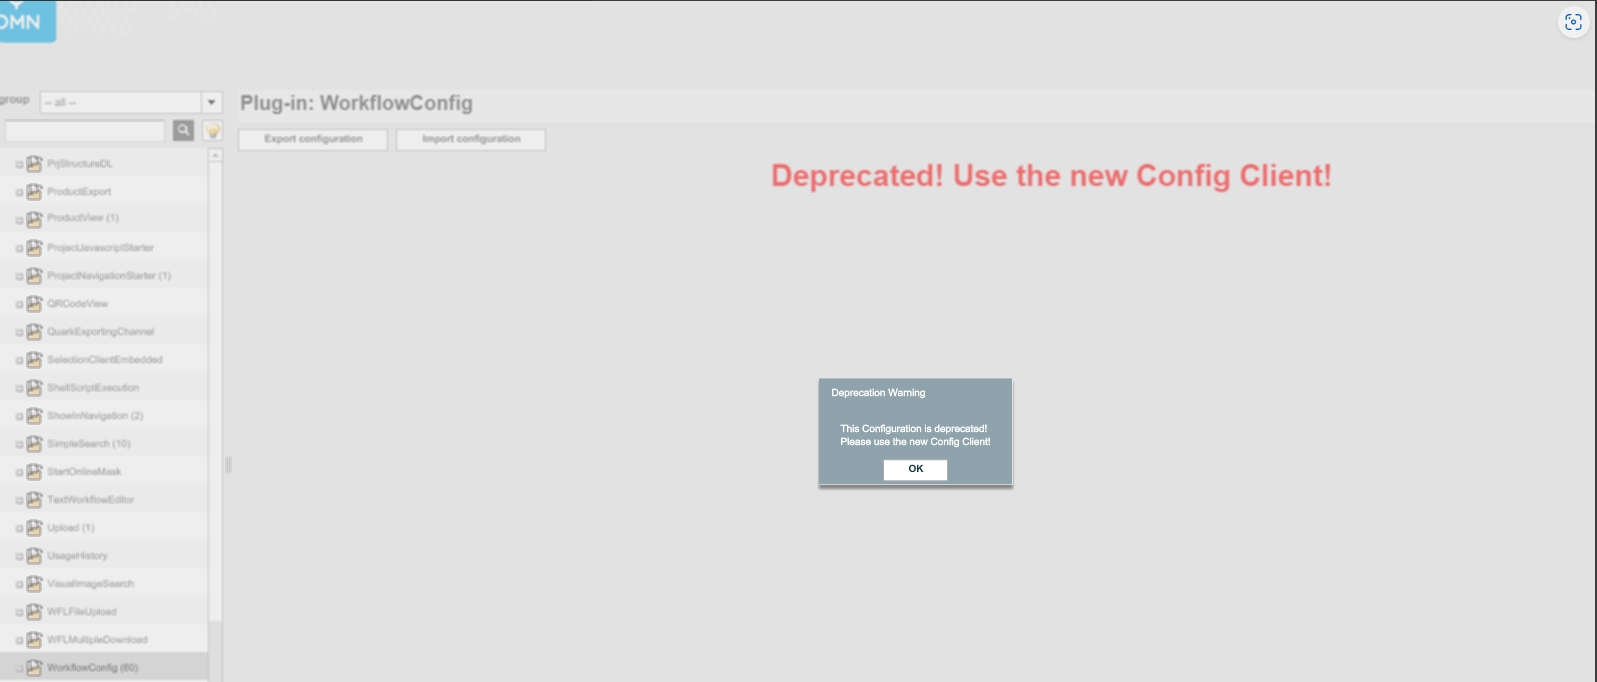Click the SimpleSearch plug-in icon
This screenshot has height=682, width=1597.
pos(35,444)
